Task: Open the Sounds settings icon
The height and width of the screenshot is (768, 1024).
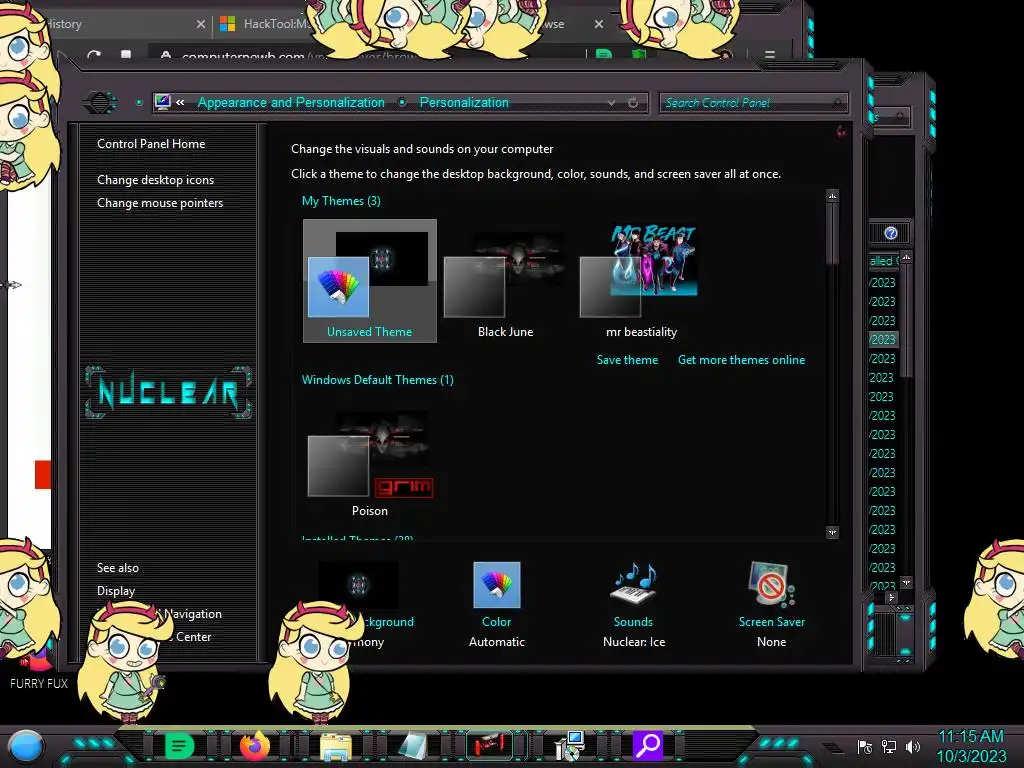Action: pyautogui.click(x=633, y=584)
